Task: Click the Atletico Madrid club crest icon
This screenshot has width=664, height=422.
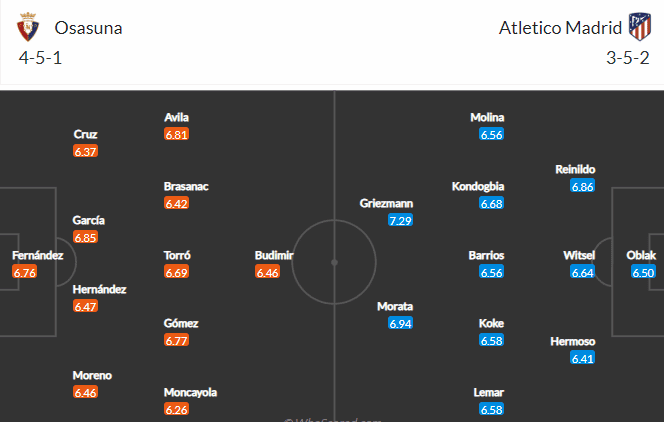Action: pos(639,27)
